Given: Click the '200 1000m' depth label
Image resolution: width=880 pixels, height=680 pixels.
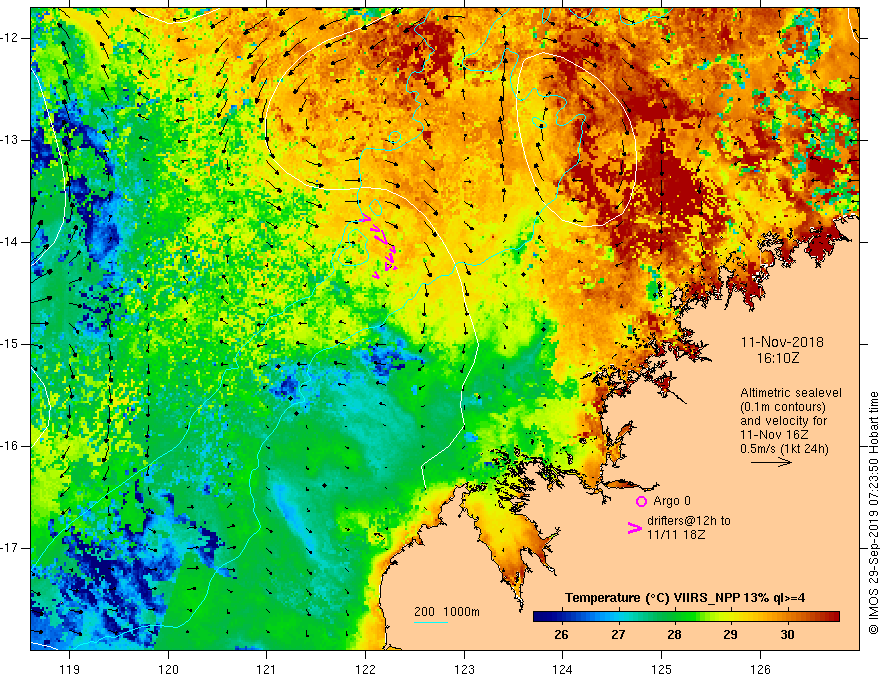Looking at the screenshot, I should [x=447, y=612].
